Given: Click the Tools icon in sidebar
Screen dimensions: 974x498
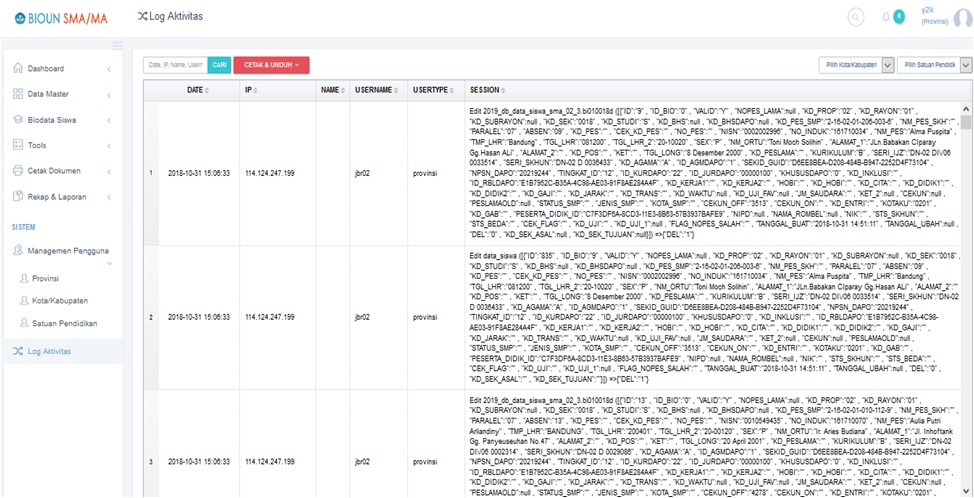Looking at the screenshot, I should click(x=18, y=145).
